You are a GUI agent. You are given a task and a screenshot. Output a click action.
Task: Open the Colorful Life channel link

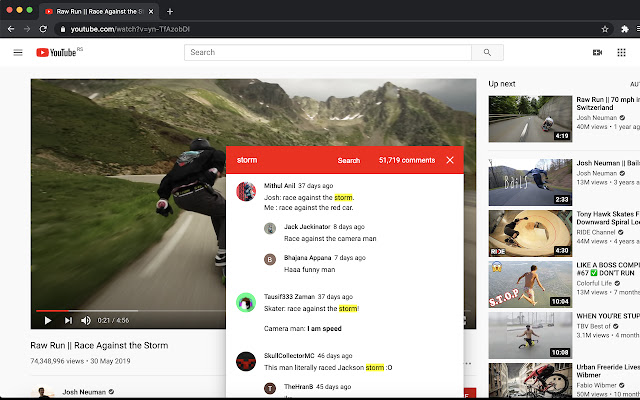pos(594,283)
